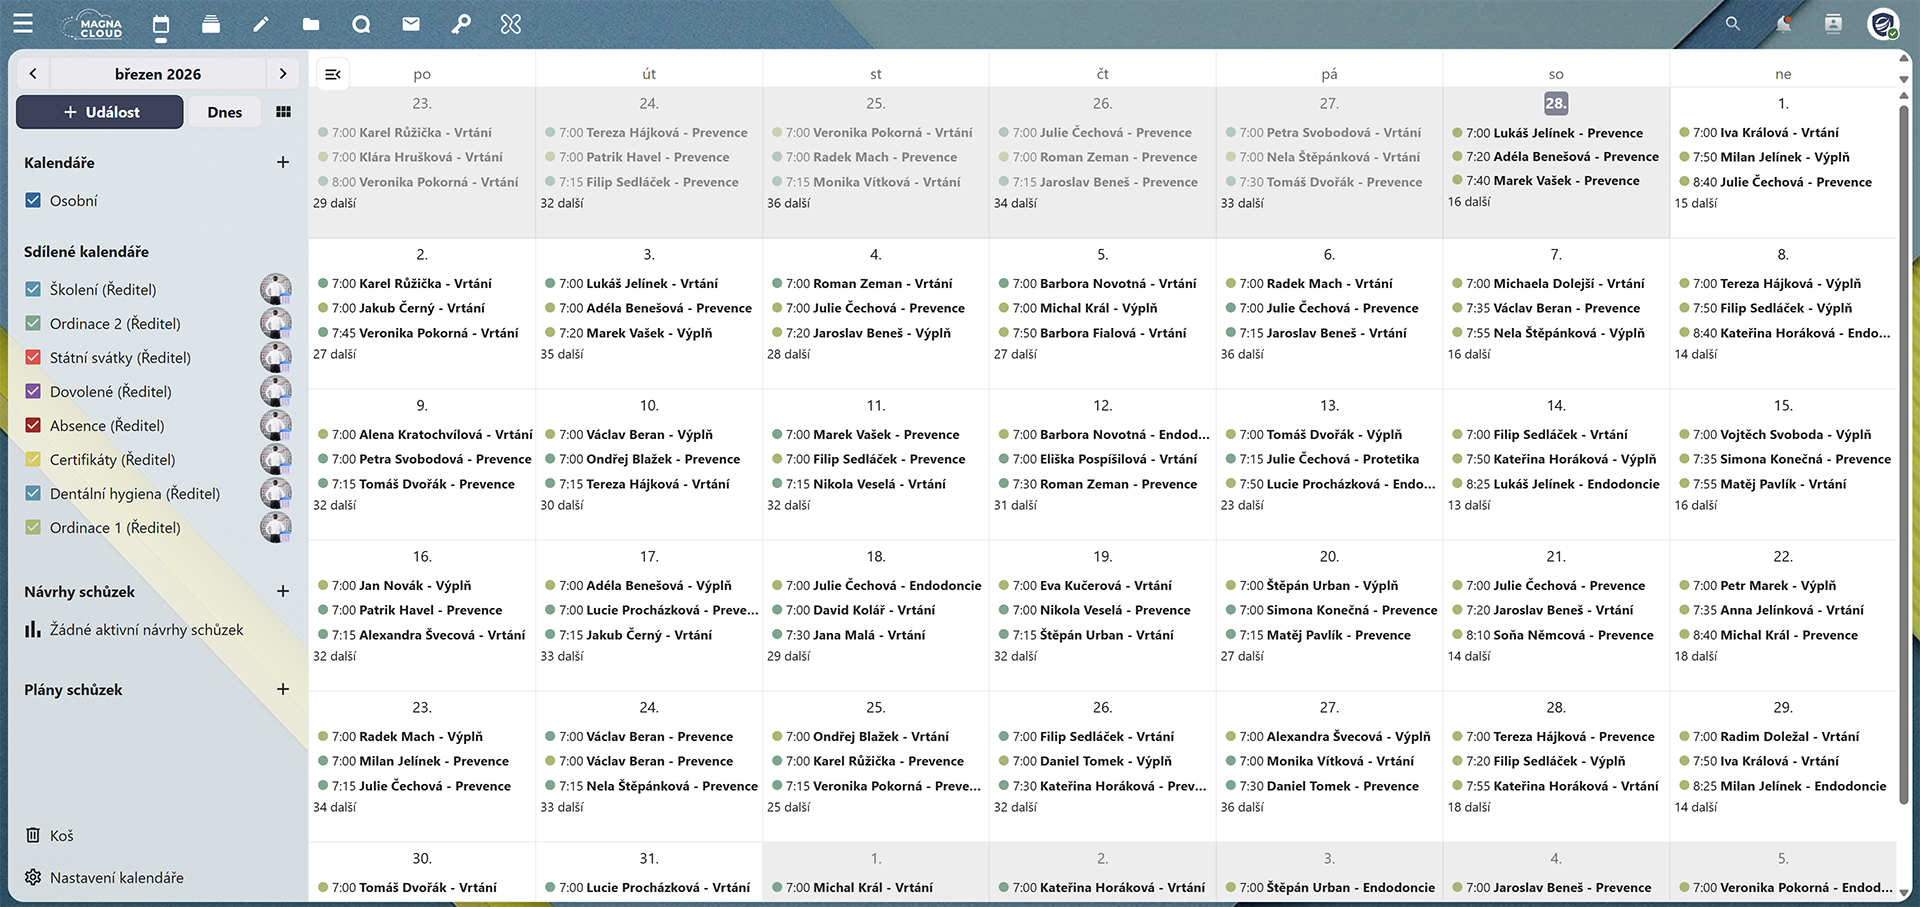Open Nastavení kalendáře settings
The height and width of the screenshot is (907, 1920).
point(116,877)
